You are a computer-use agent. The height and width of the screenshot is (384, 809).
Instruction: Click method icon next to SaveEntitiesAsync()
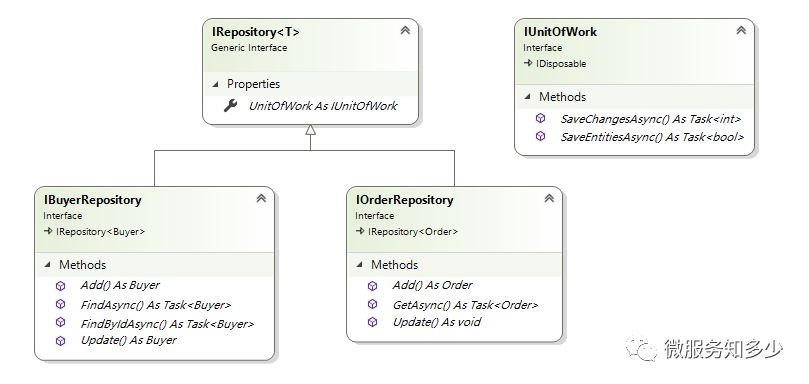click(x=540, y=136)
